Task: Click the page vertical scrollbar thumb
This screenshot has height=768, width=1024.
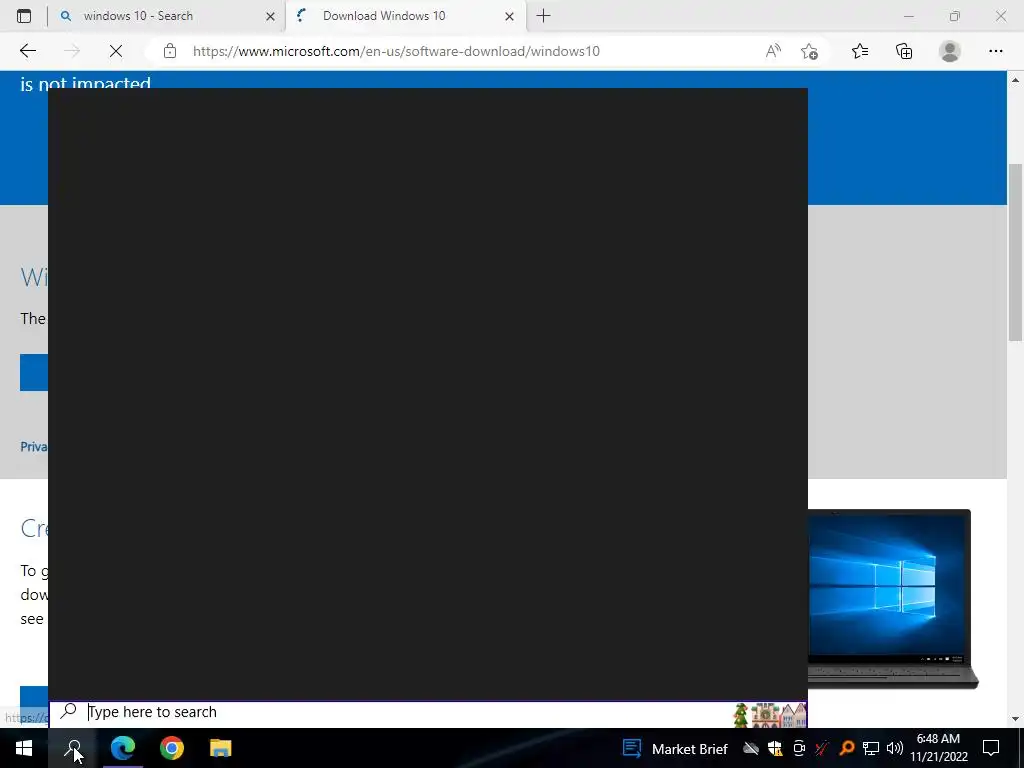Action: [1015, 251]
